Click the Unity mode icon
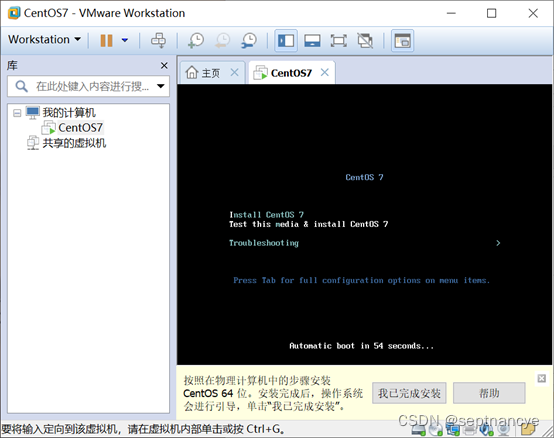 [365, 41]
